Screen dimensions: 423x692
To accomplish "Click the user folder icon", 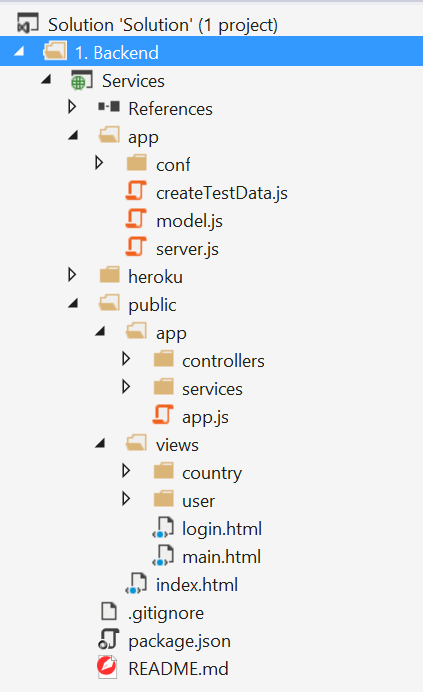I will pyautogui.click(x=164, y=499).
